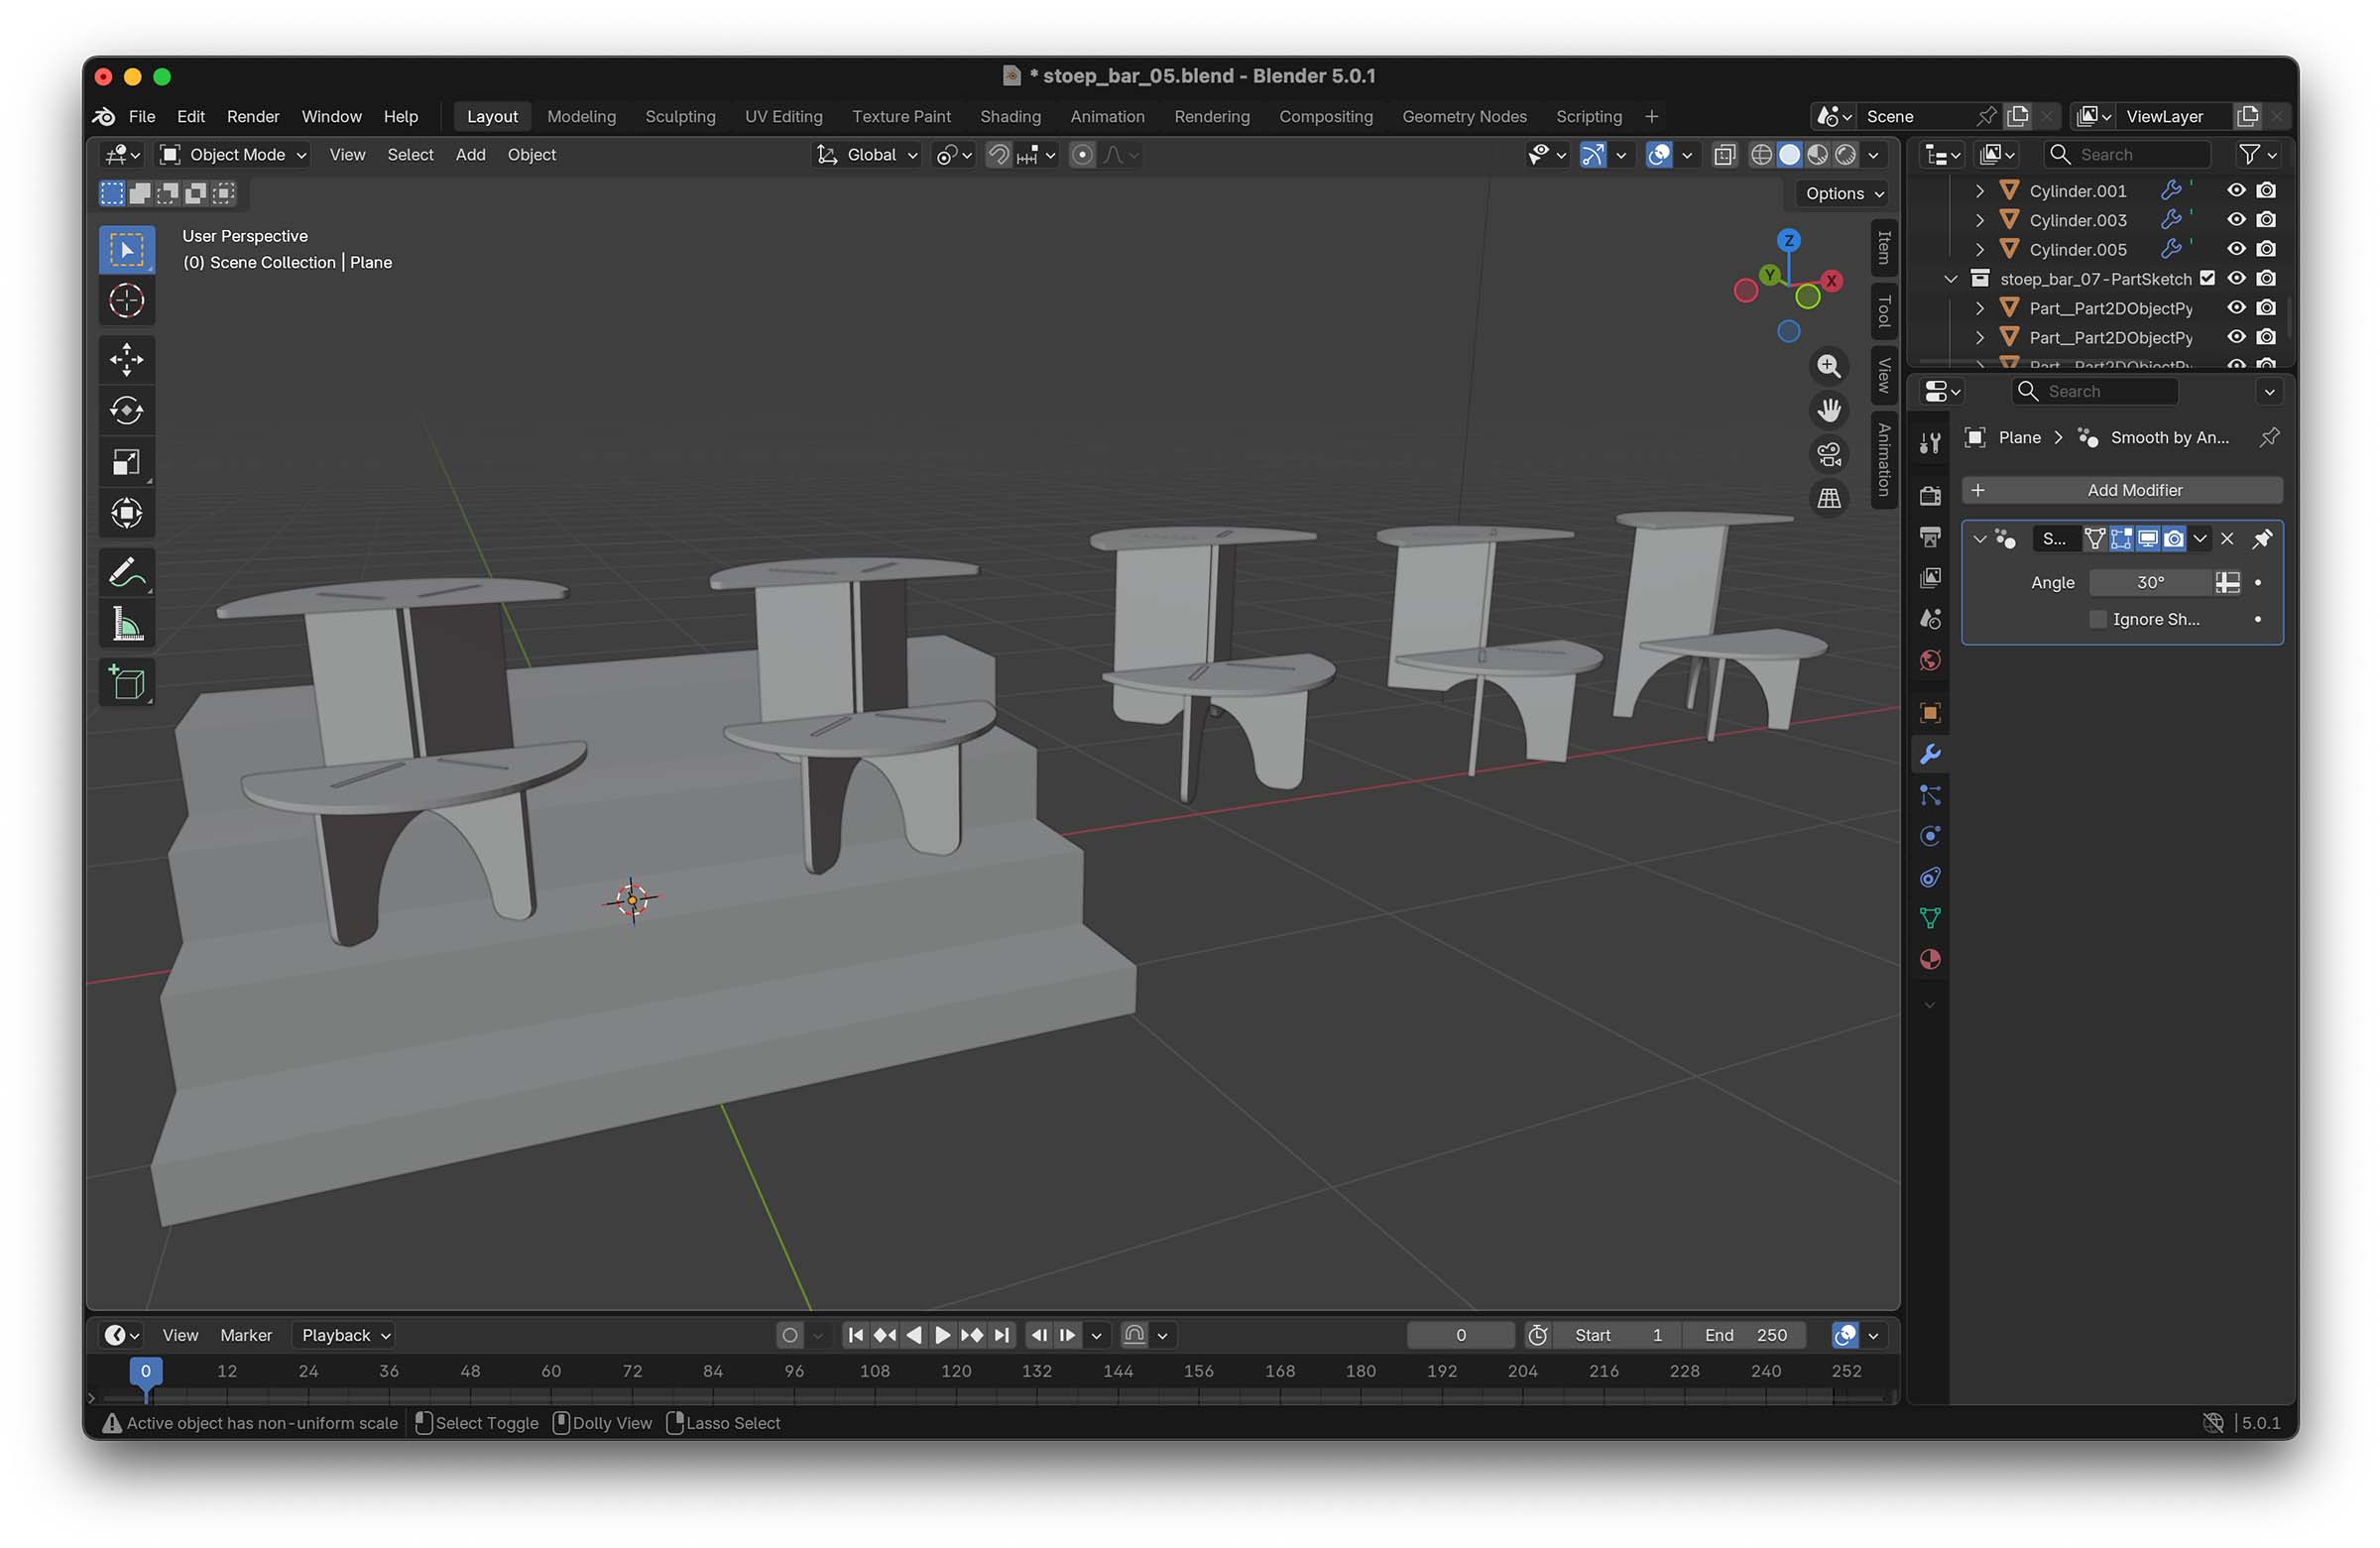
Task: Open the Object Mode dropdown
Action: (x=235, y=155)
